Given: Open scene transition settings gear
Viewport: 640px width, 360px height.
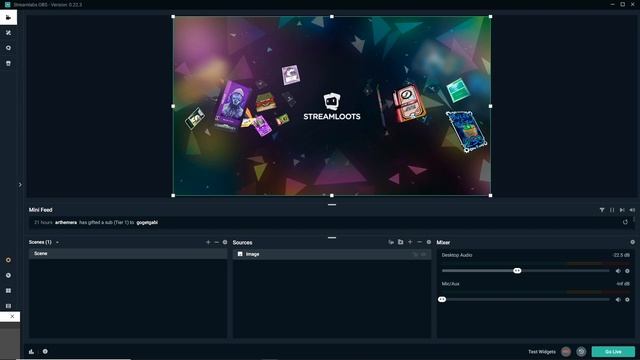Looking at the screenshot, I should tap(225, 242).
